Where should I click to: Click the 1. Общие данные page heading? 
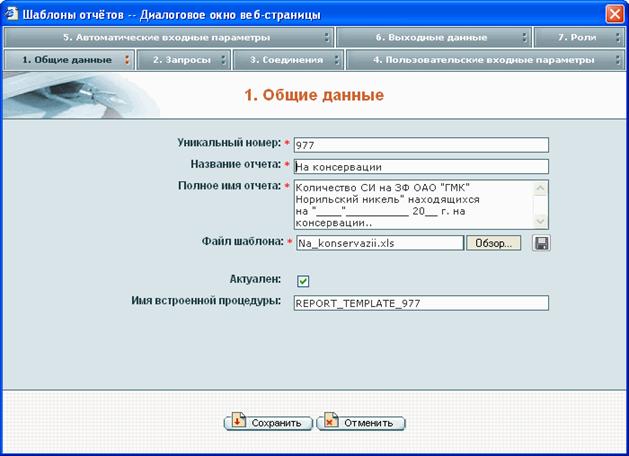pos(314,95)
